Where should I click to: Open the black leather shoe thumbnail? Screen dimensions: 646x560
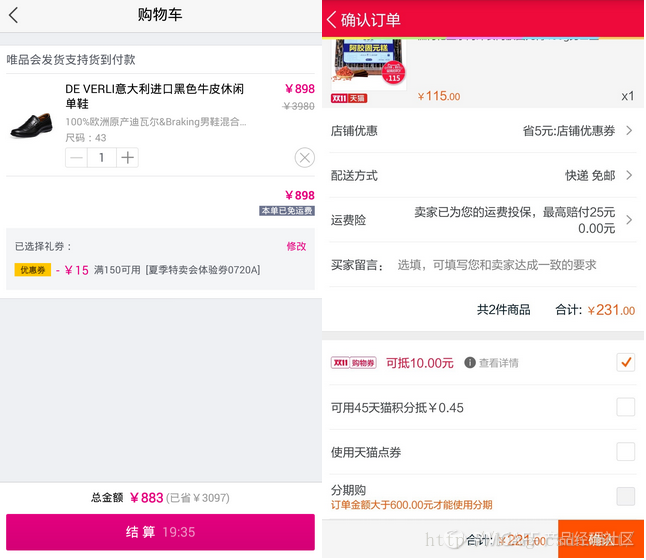32,124
